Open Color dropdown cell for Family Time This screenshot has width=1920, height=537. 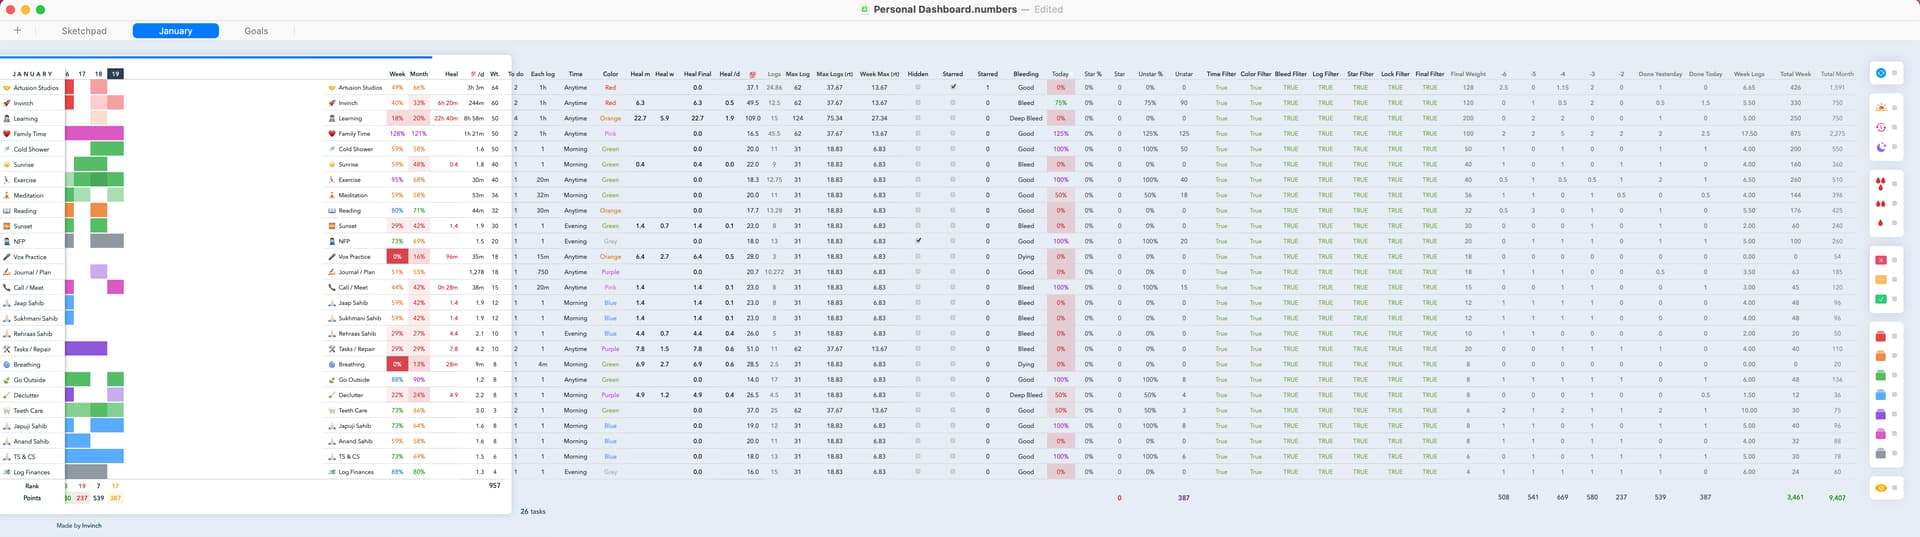[610, 134]
